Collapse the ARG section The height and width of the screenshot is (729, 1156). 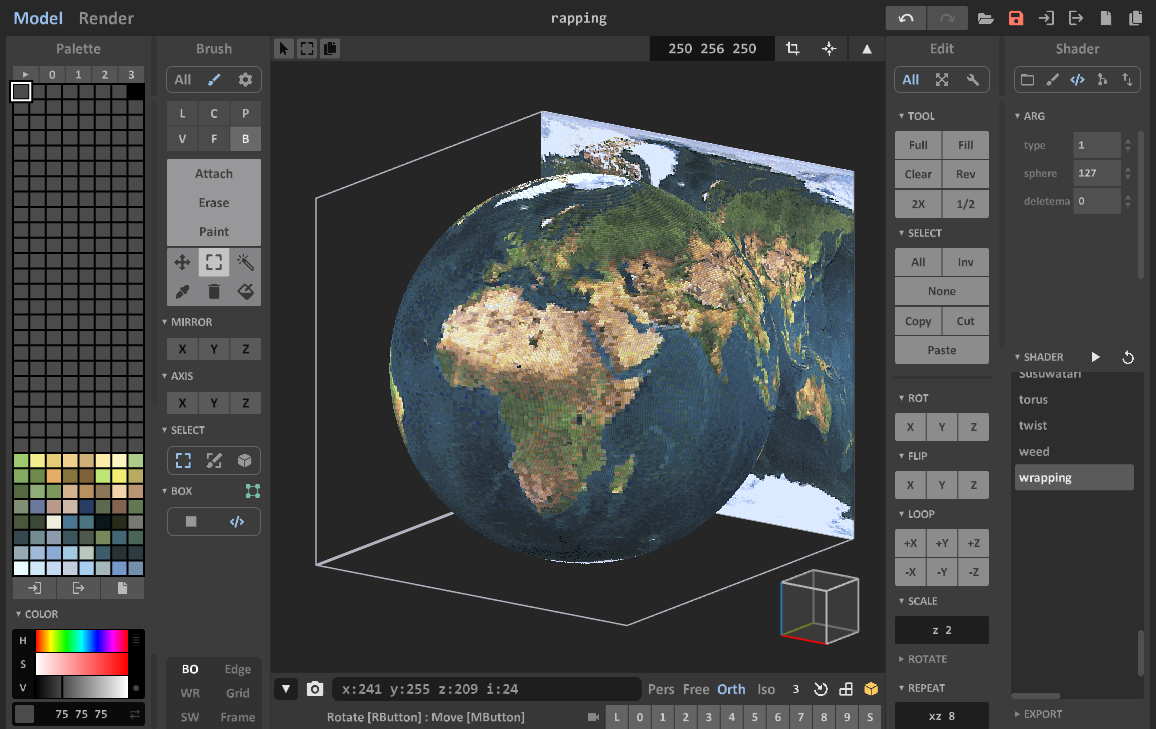point(1030,116)
